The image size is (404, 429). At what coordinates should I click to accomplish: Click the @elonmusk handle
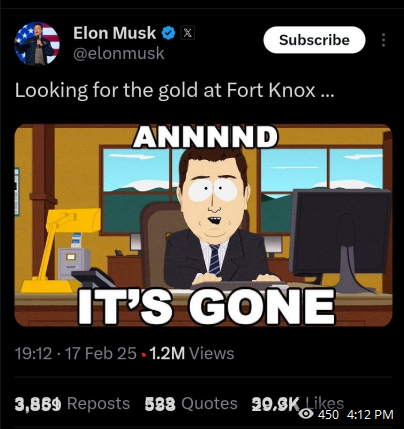coord(119,53)
